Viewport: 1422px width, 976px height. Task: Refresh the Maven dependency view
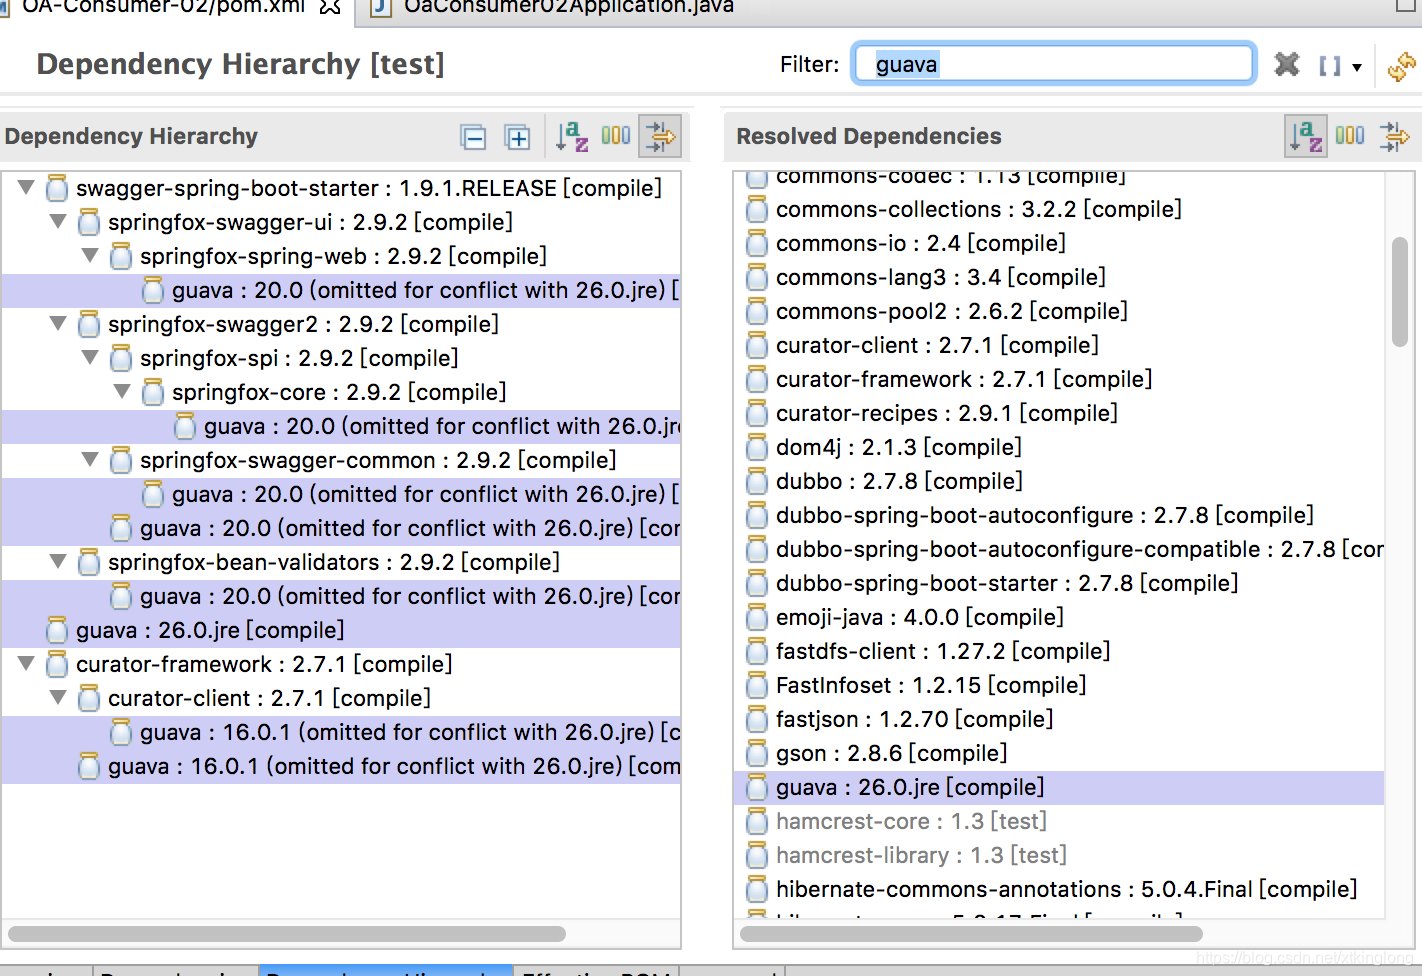1399,63
